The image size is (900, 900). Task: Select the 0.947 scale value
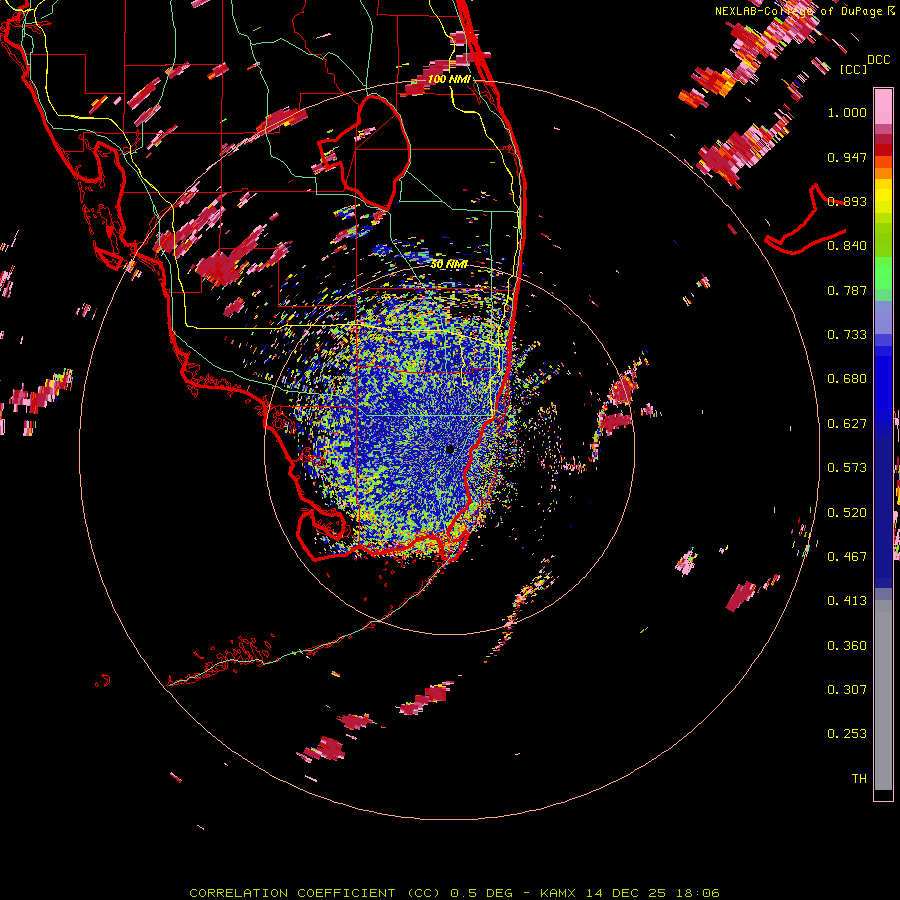[847, 157]
